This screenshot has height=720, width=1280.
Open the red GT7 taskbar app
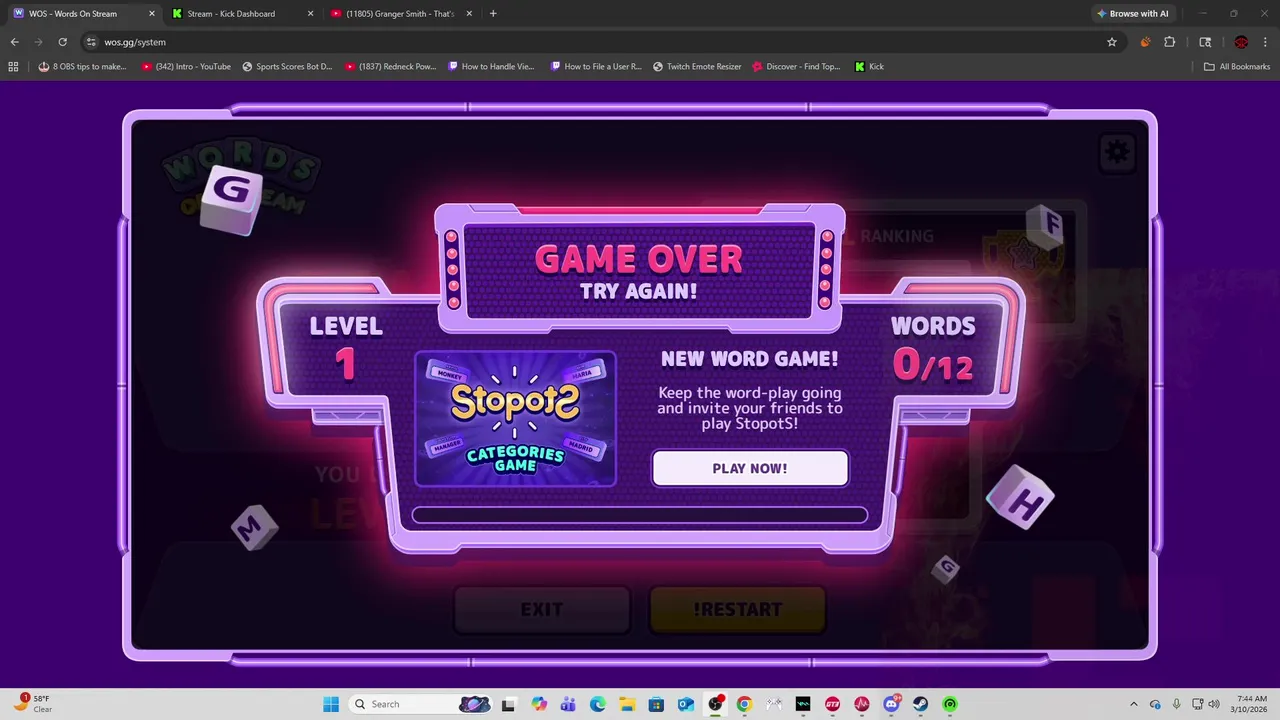tap(832, 704)
